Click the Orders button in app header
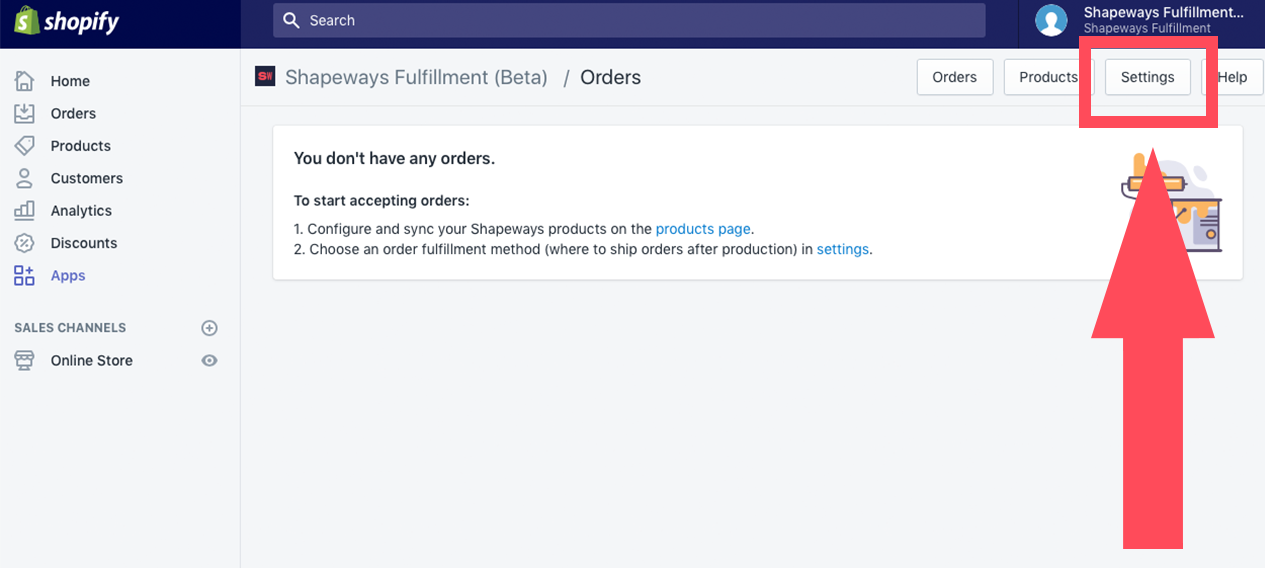1265x568 pixels. tap(954, 77)
